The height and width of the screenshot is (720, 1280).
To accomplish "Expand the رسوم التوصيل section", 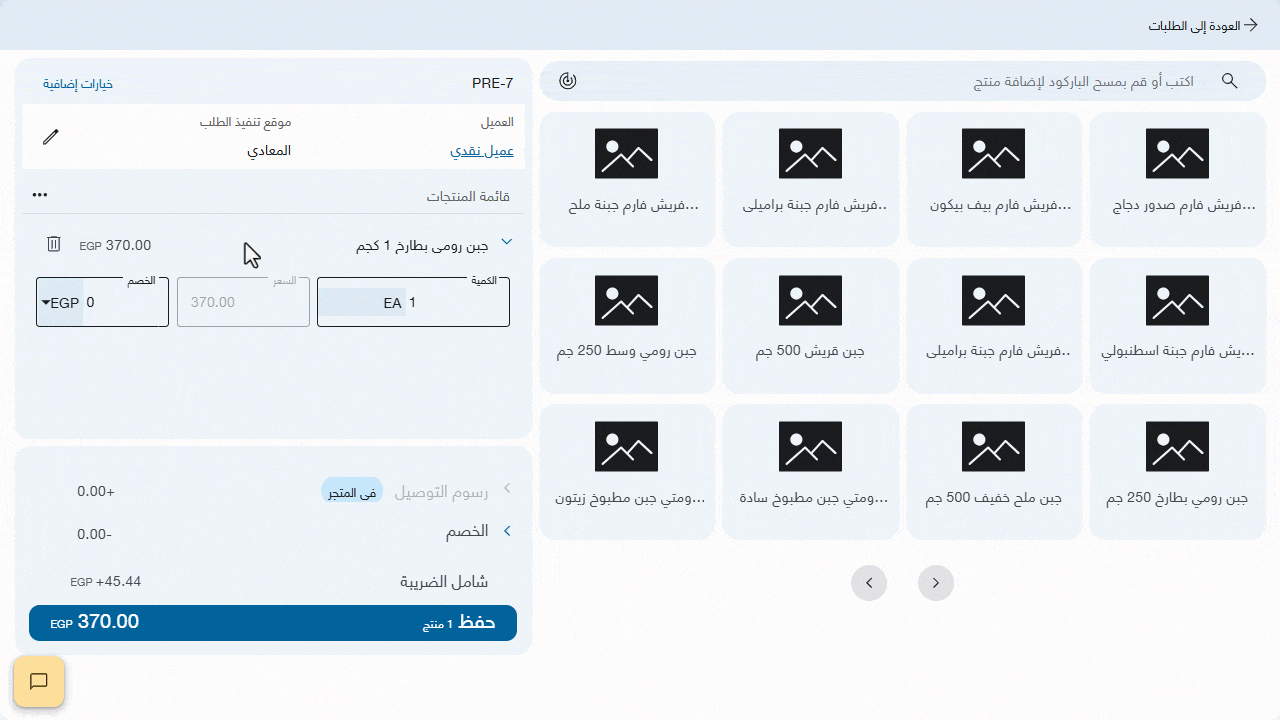I will (x=507, y=488).
